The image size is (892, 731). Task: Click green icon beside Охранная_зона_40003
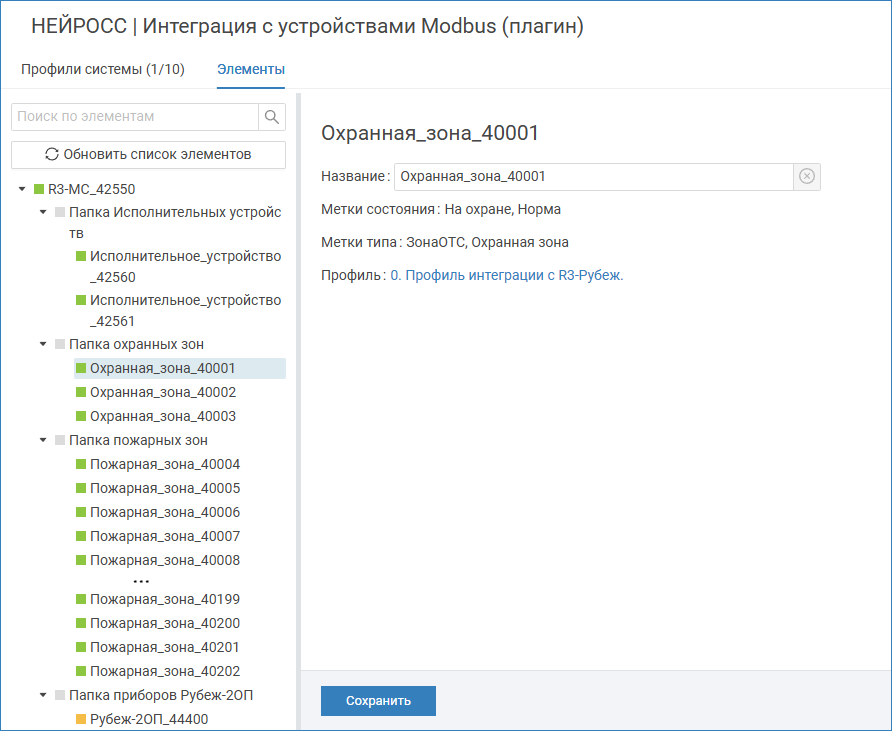pyautogui.click(x=81, y=417)
